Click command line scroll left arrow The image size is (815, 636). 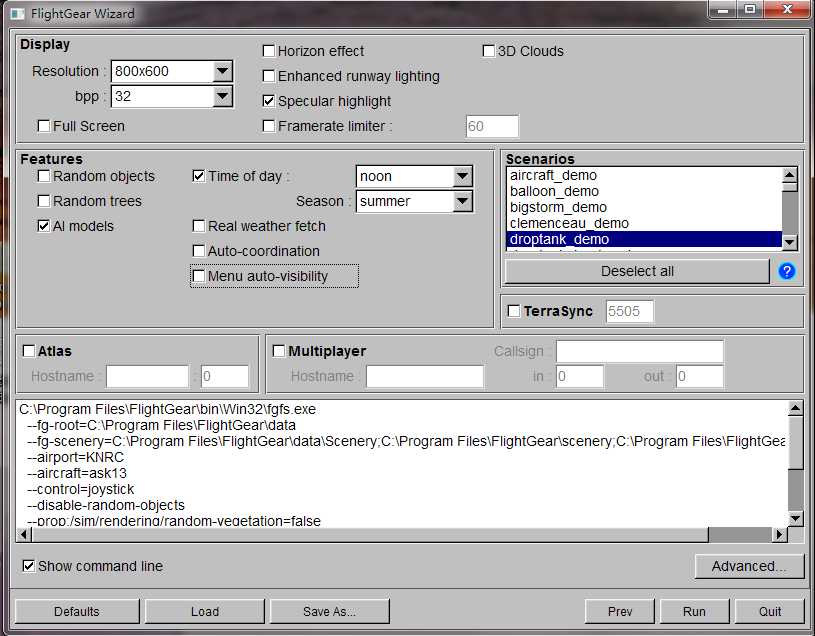[24, 534]
